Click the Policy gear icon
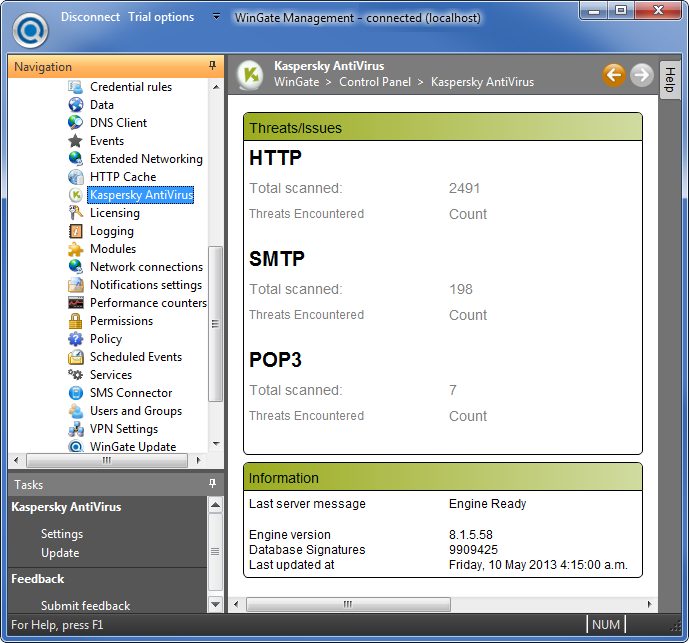689x643 pixels. [76, 339]
